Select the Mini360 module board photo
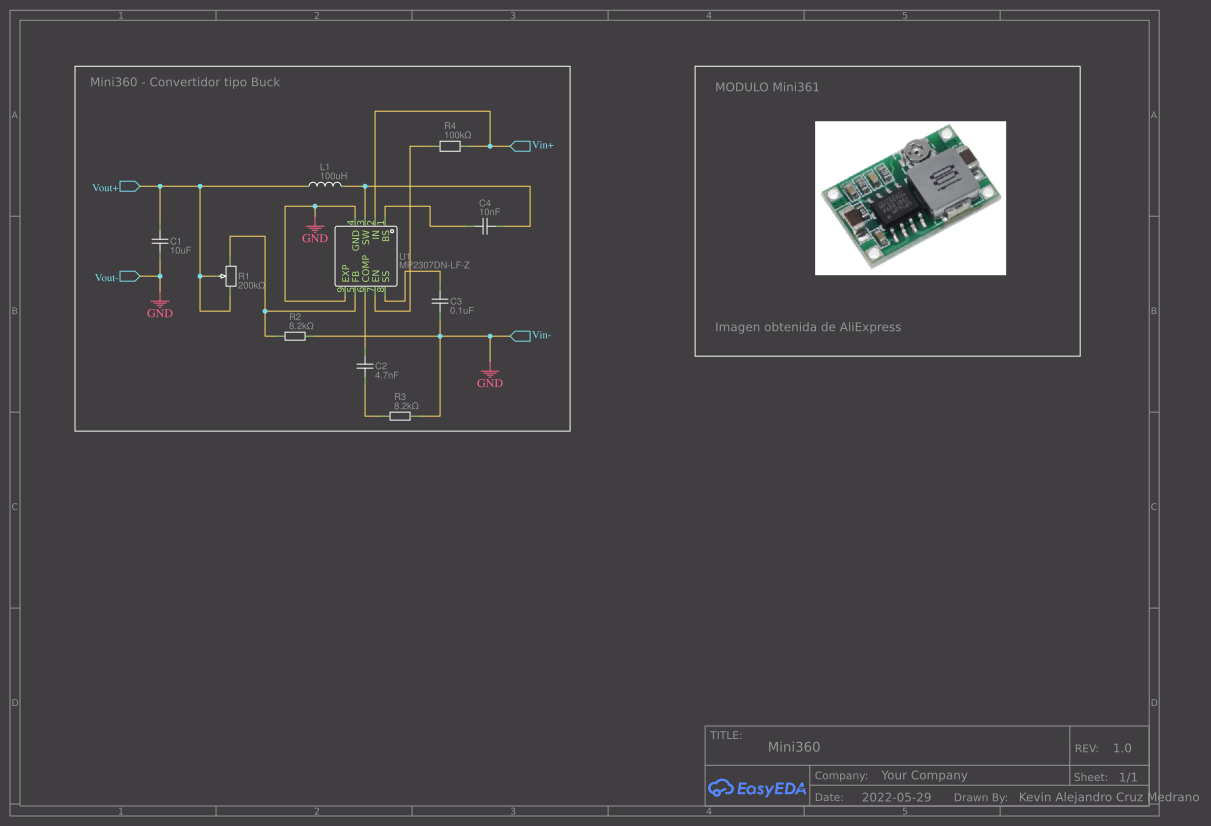Screen dimensions: 1211x826 coord(910,198)
